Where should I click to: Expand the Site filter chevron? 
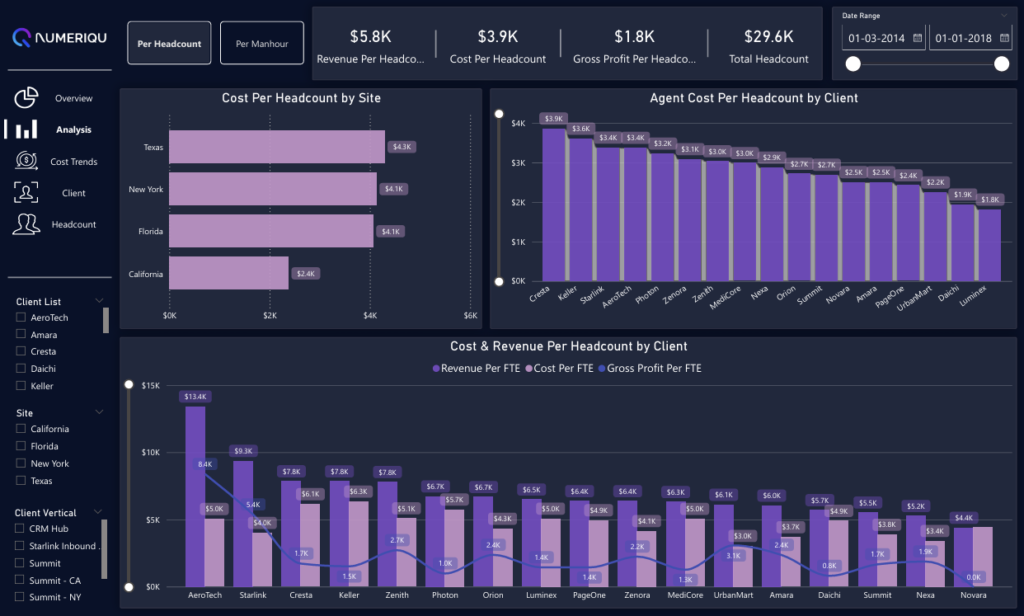click(99, 412)
